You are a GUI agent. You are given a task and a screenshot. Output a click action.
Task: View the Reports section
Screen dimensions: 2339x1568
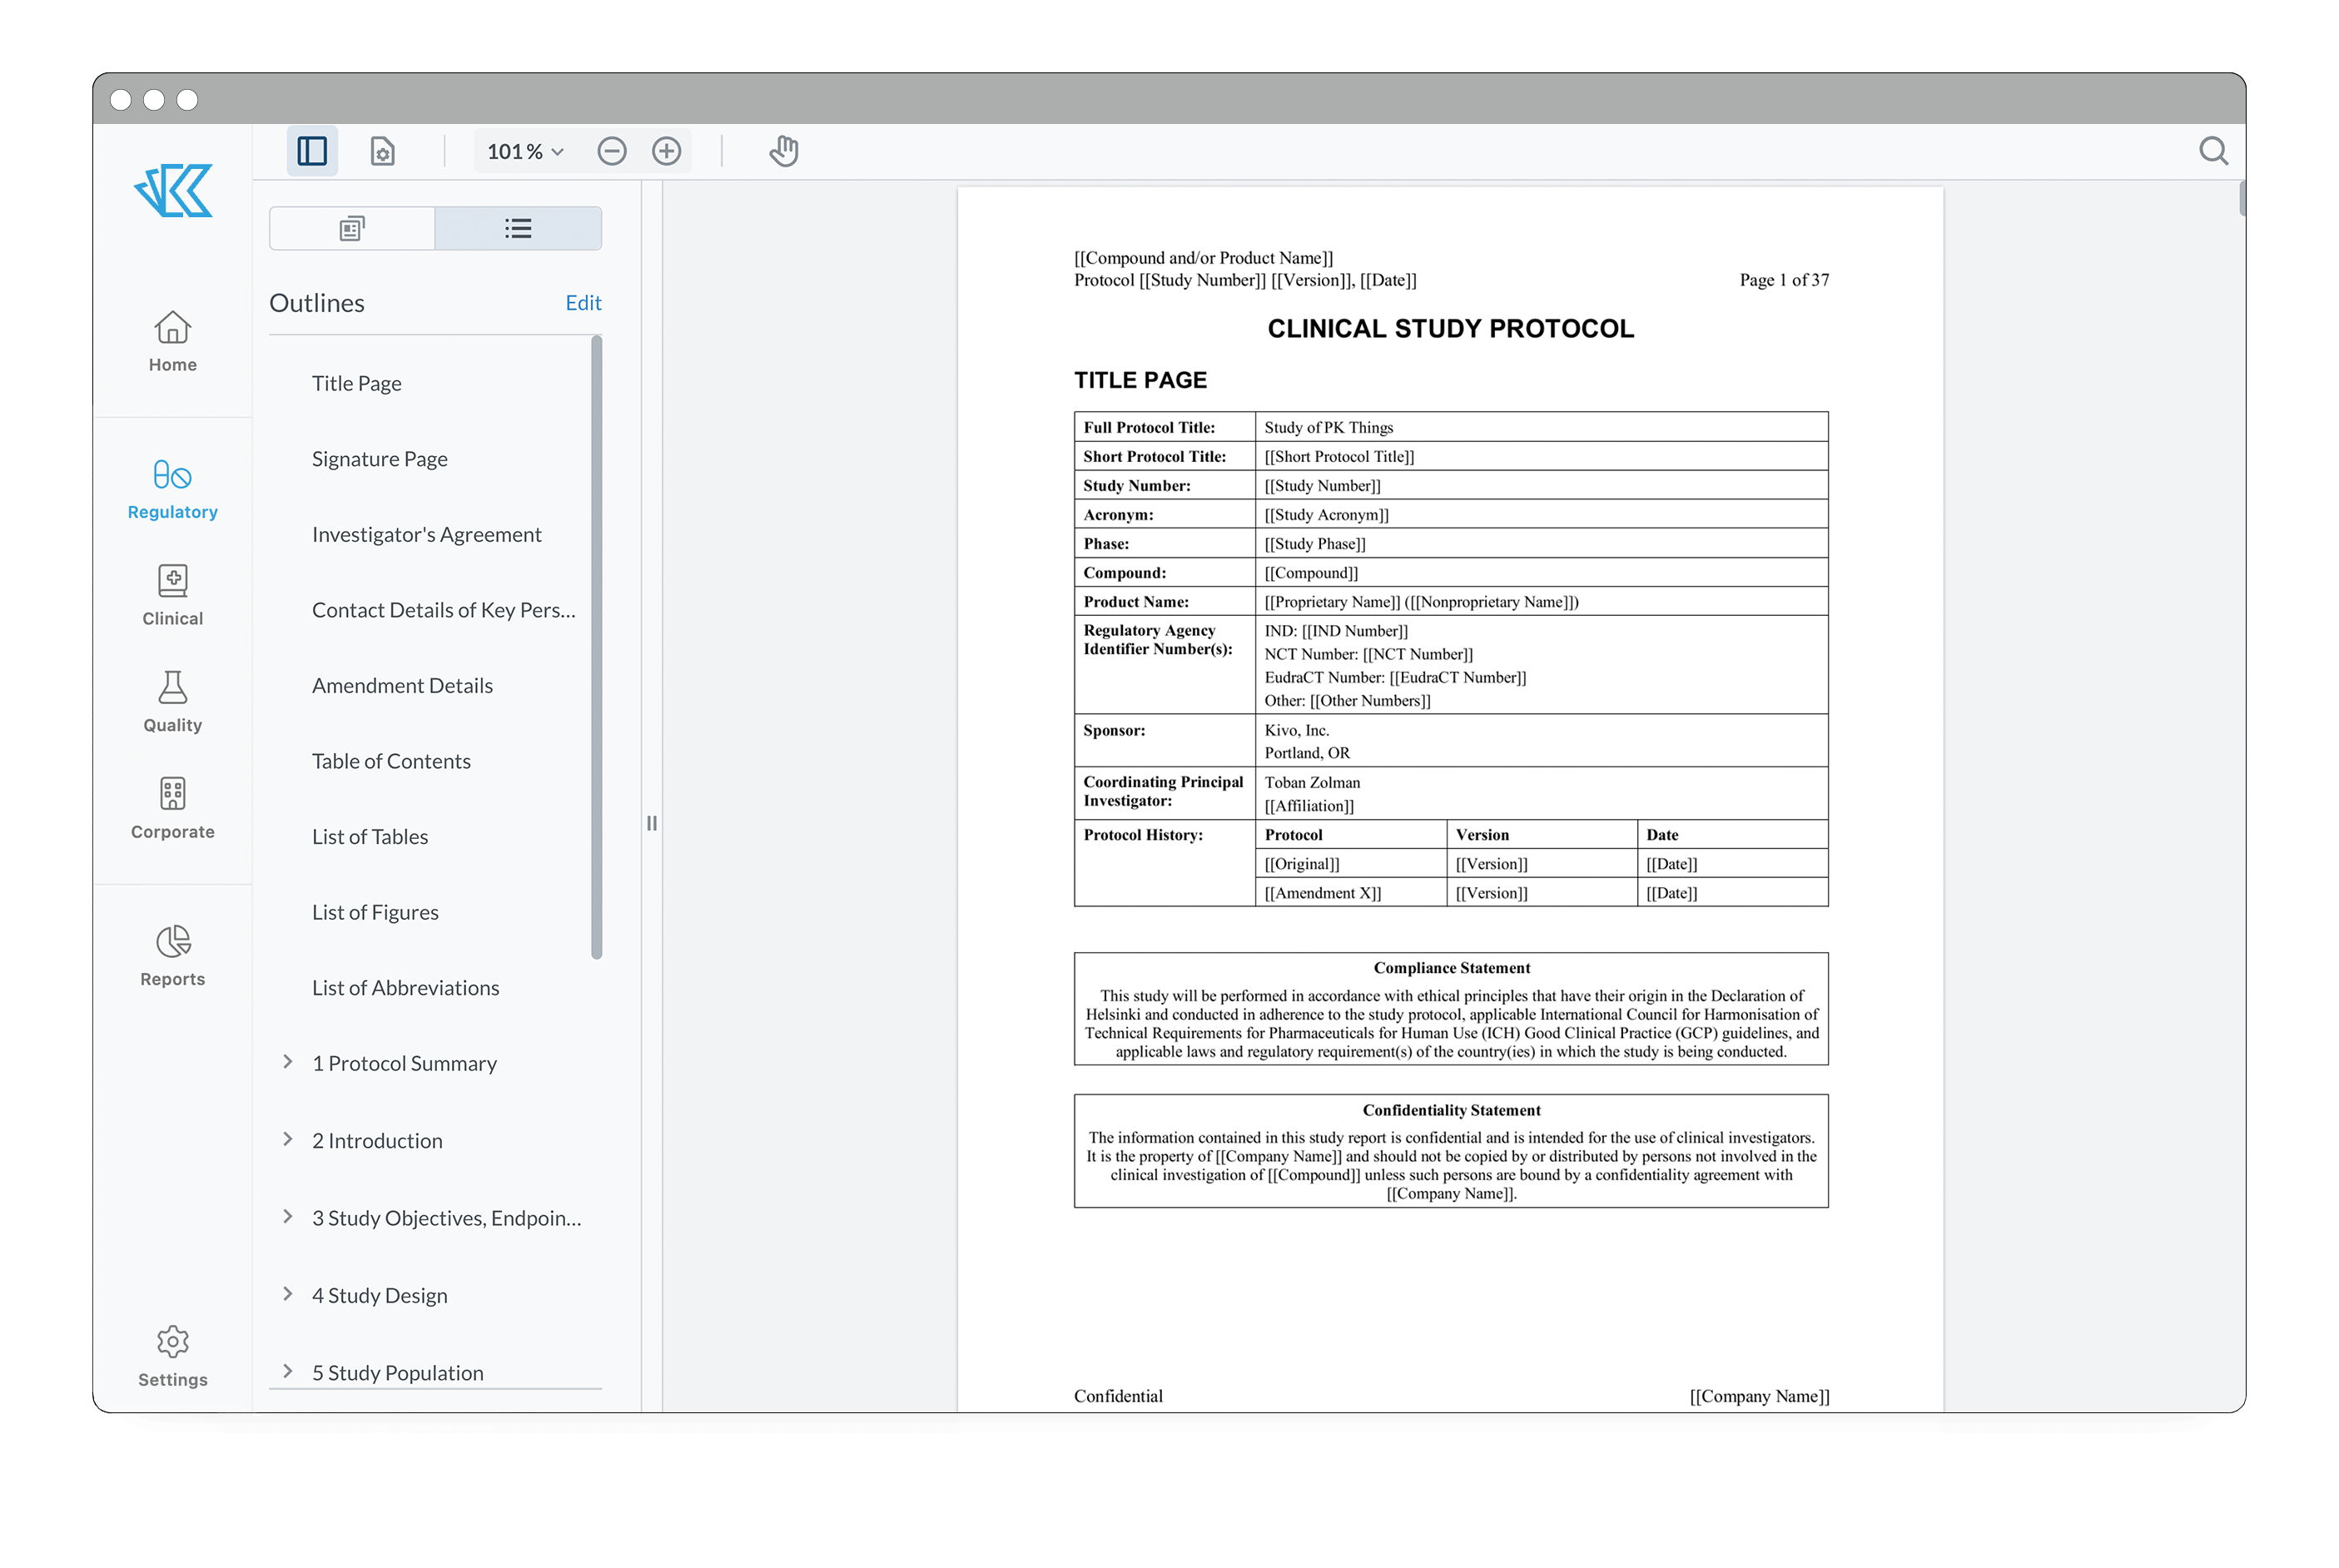pos(172,954)
